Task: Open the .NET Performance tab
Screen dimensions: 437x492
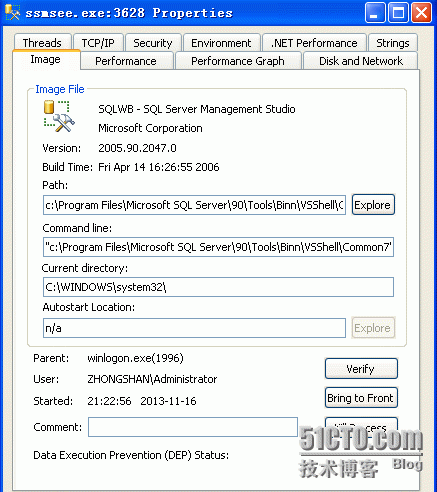Action: 314,43
